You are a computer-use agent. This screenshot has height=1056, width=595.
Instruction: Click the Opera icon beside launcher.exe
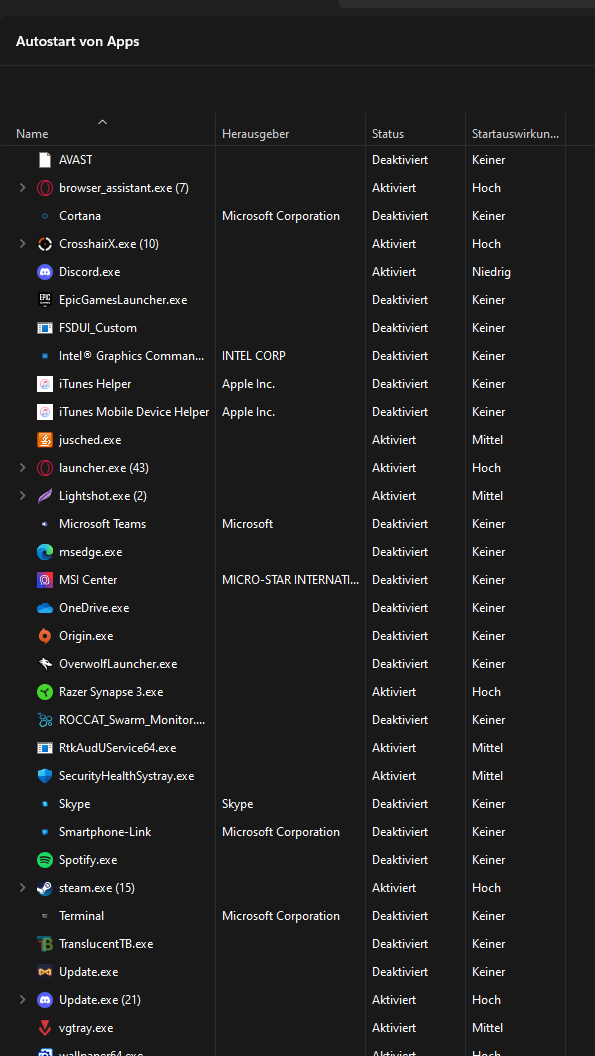[x=44, y=467]
